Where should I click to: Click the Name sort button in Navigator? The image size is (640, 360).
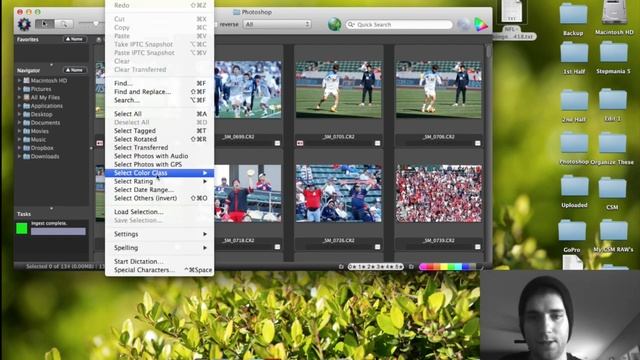point(75,70)
